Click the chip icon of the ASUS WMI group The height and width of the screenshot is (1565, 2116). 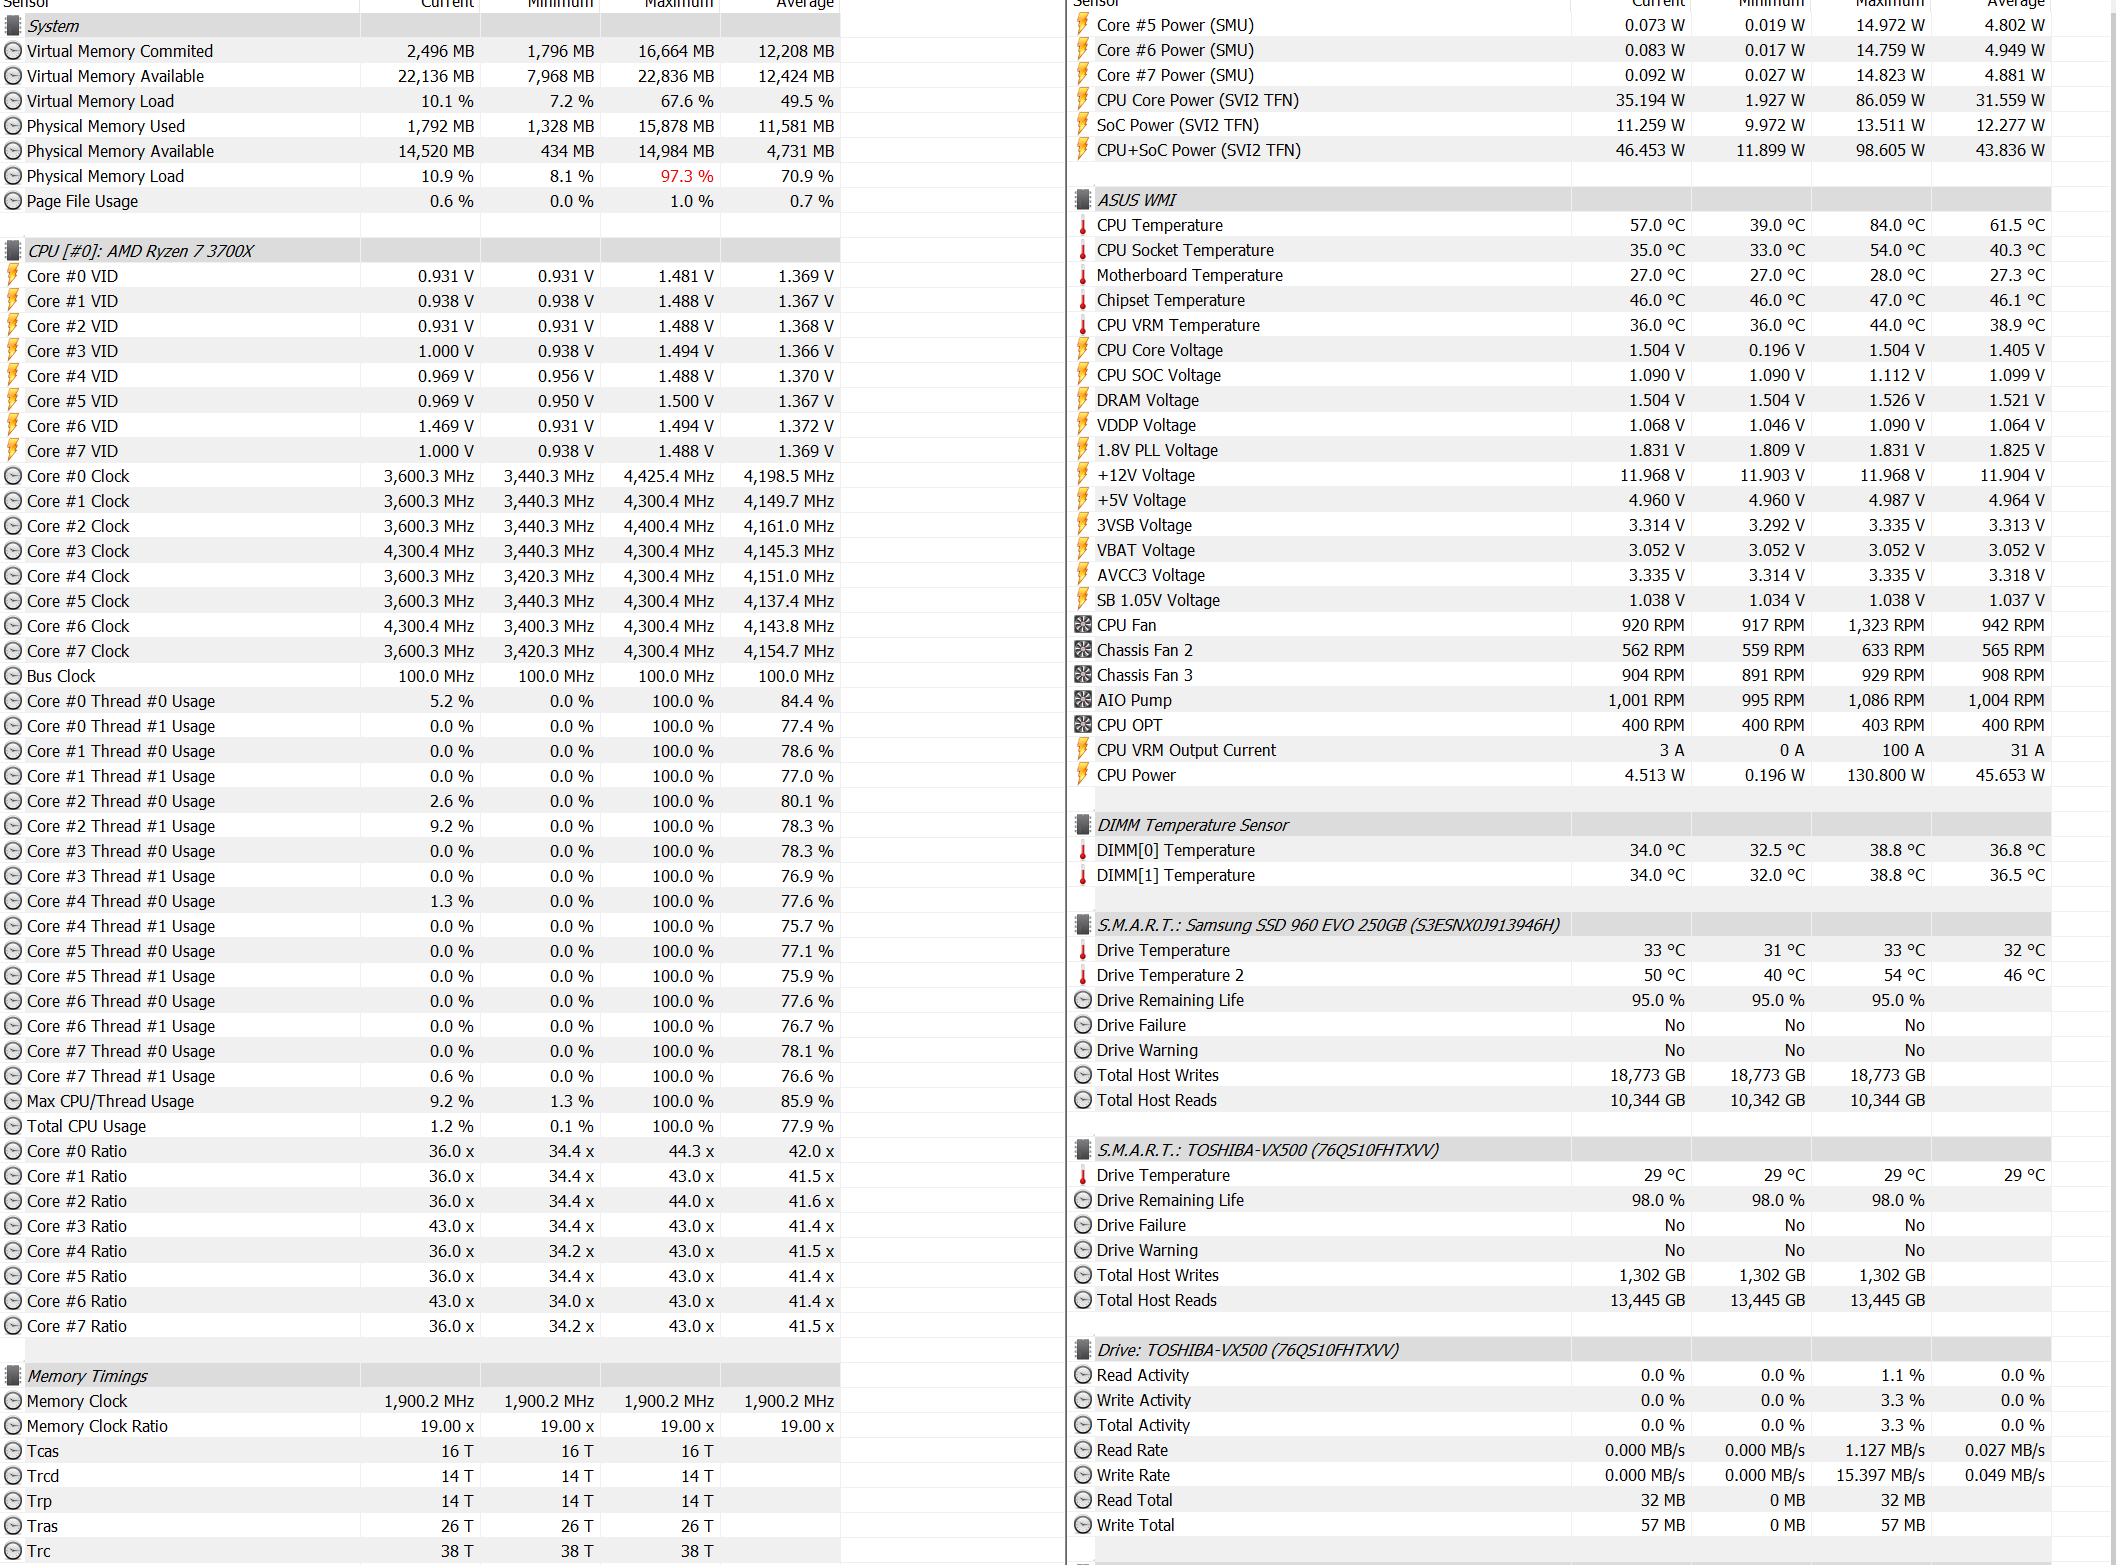(1082, 200)
